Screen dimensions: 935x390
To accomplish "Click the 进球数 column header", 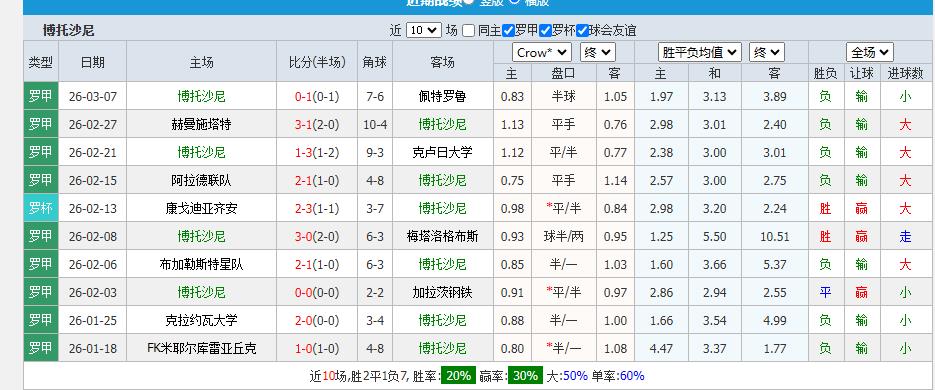I will (x=905, y=73).
